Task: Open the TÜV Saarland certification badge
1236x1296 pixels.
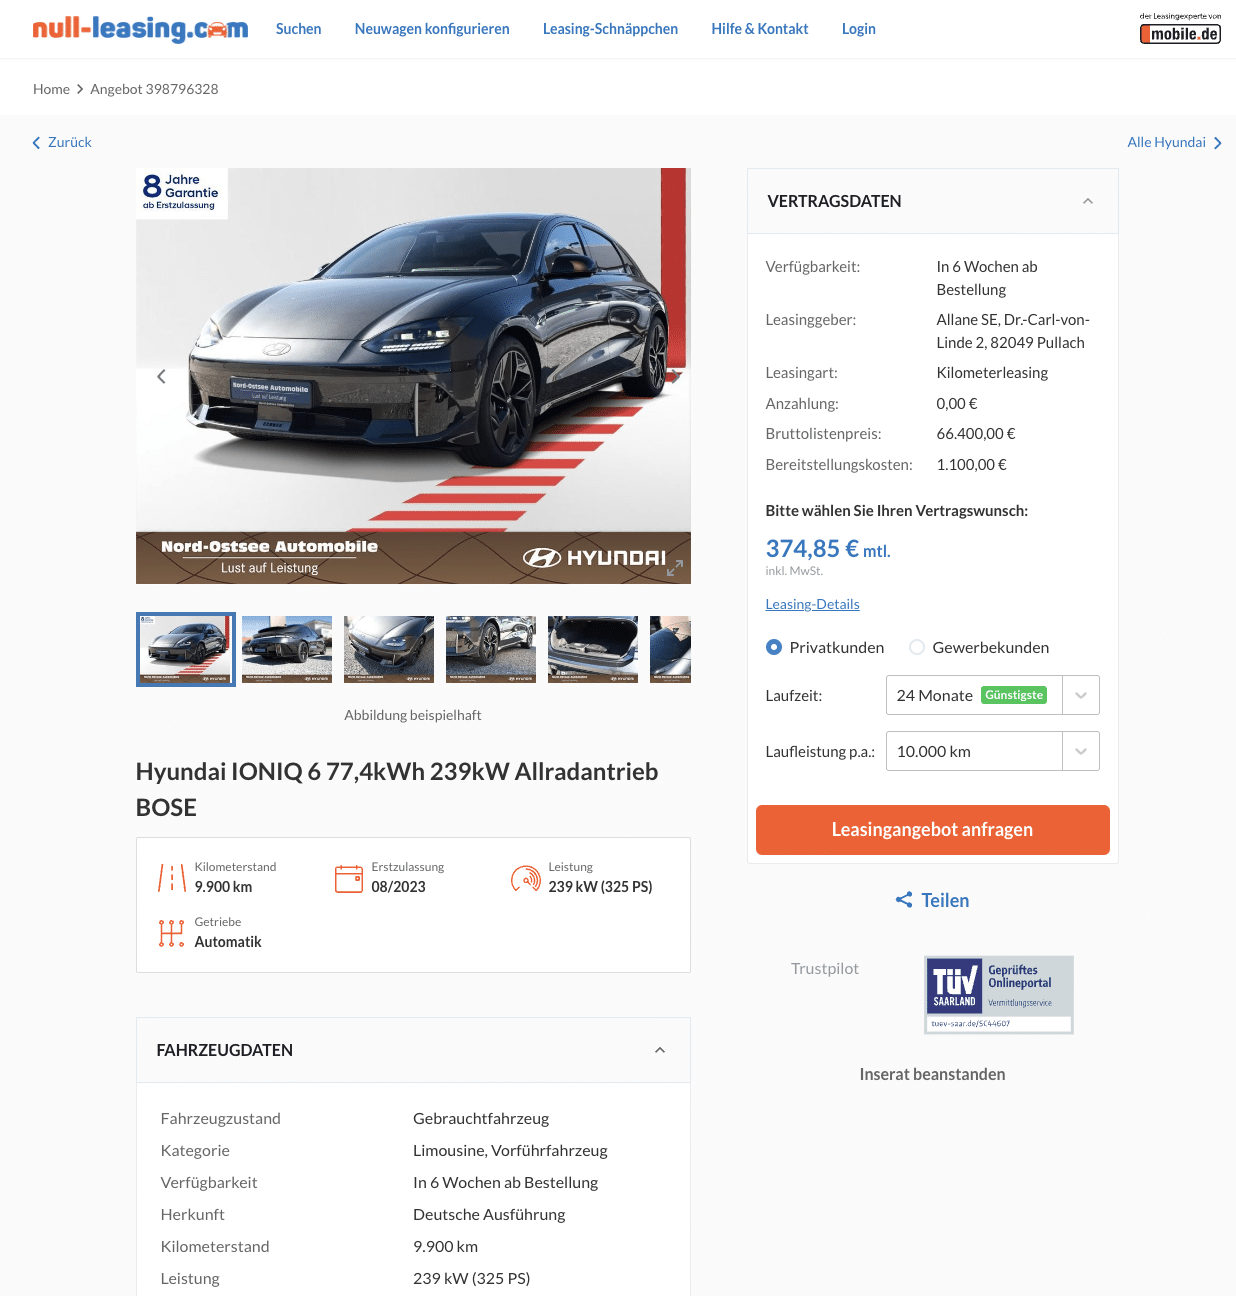Action: [999, 994]
